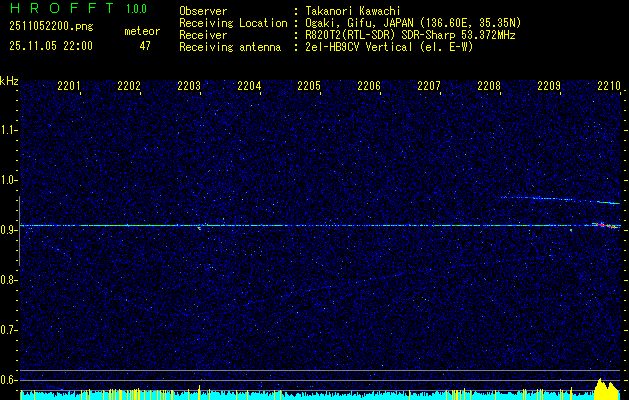The width and height of the screenshot is (629, 400).
Task: Click antenna text 2el-HB9CV Vertical
Action: (359, 47)
